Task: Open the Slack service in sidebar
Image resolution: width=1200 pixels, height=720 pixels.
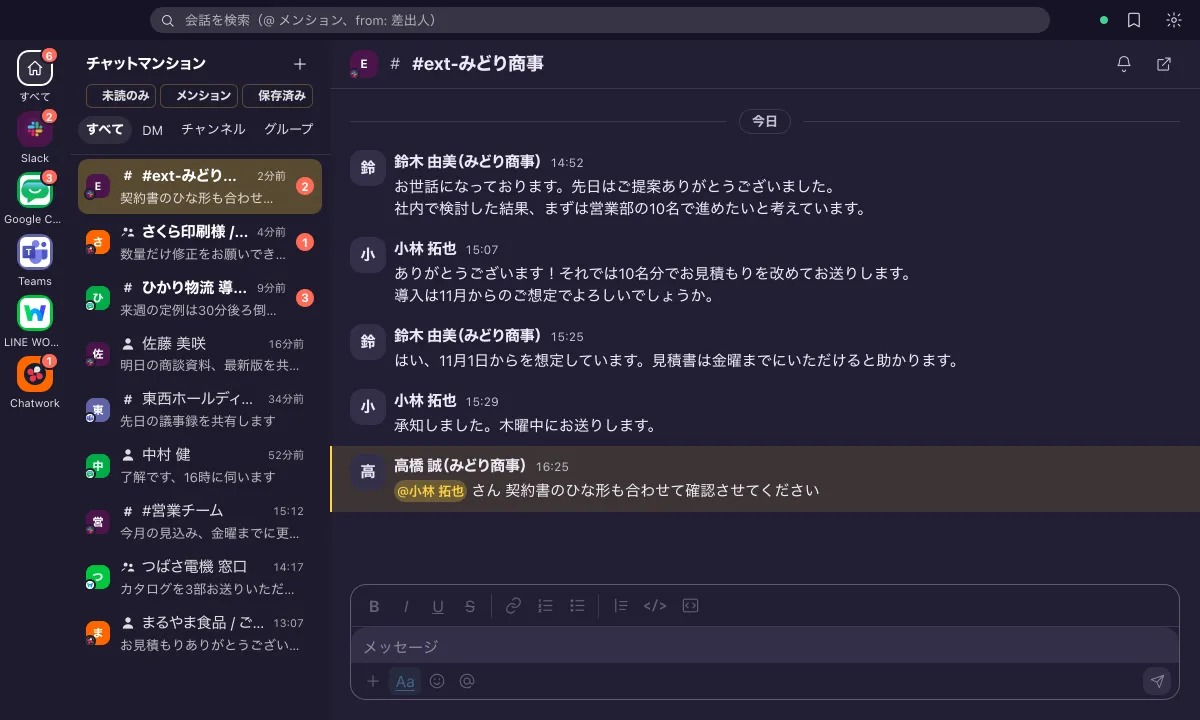Action: [35, 129]
